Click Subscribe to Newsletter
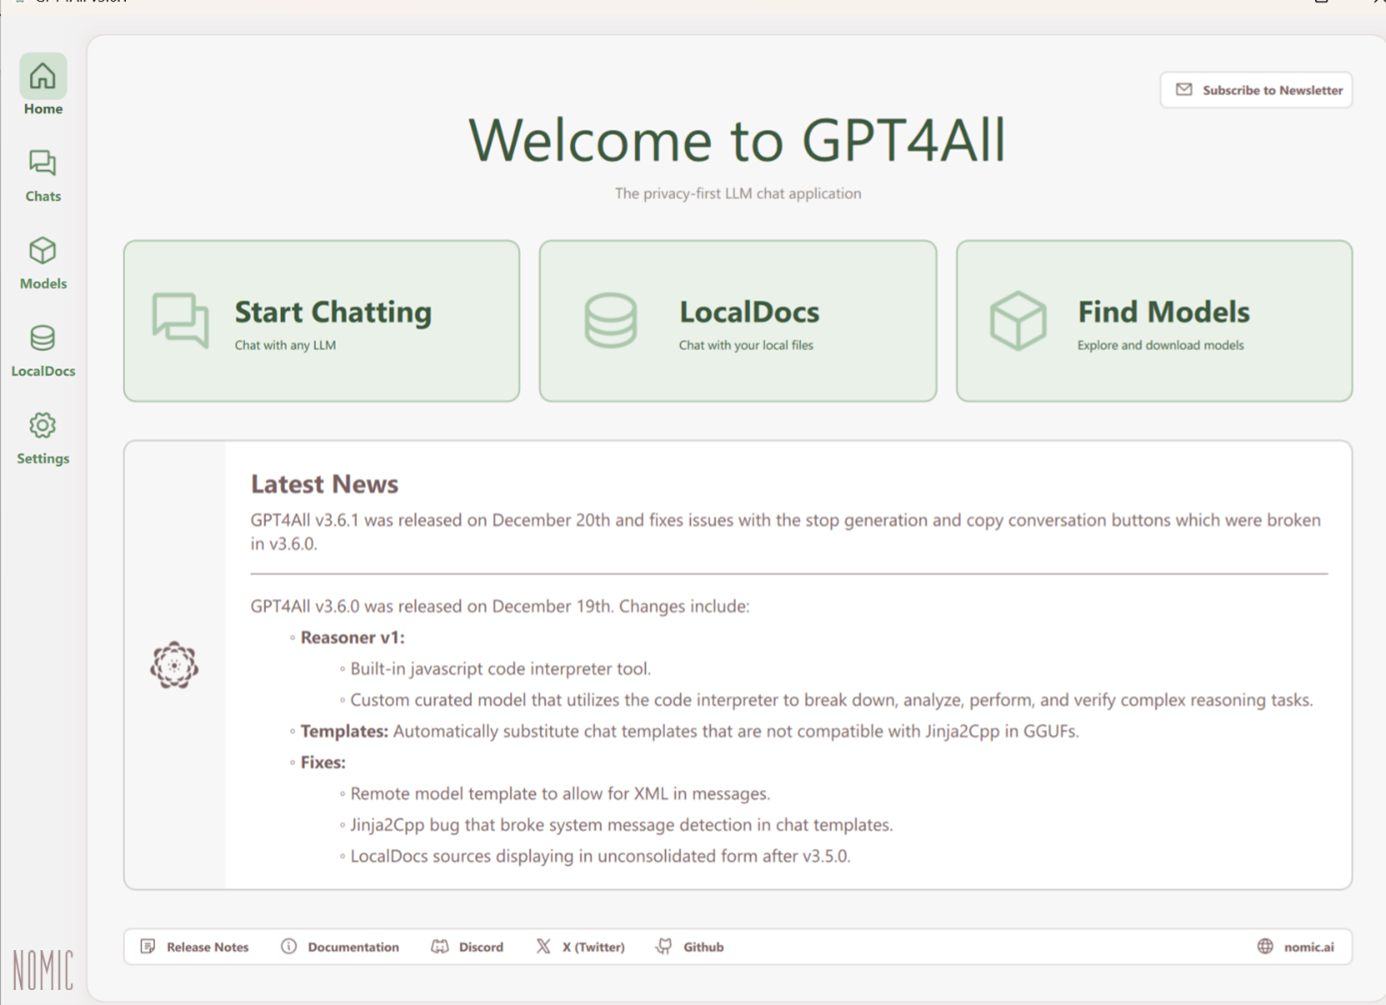The width and height of the screenshot is (1386, 1005). [x=1256, y=89]
